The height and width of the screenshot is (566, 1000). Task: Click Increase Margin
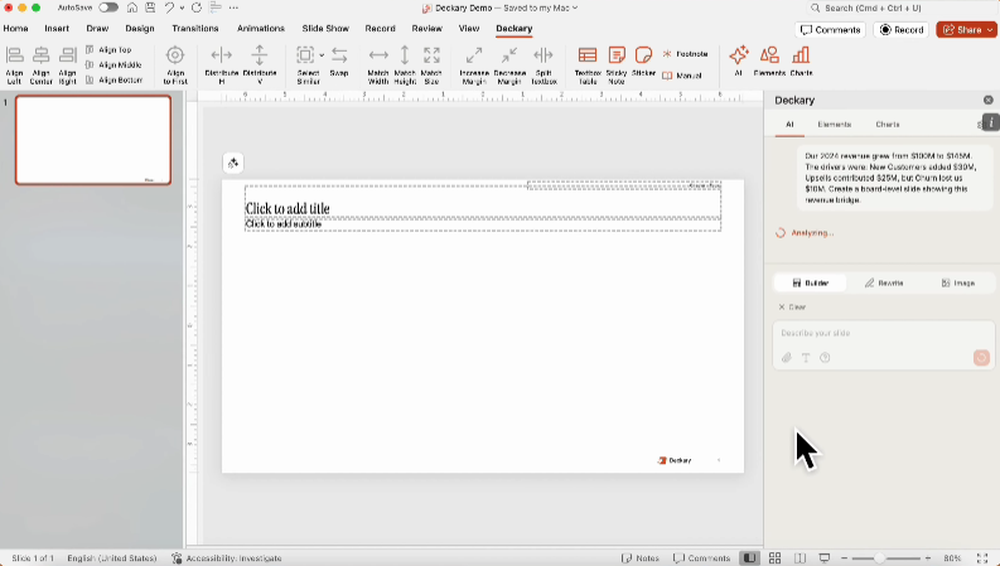(474, 64)
